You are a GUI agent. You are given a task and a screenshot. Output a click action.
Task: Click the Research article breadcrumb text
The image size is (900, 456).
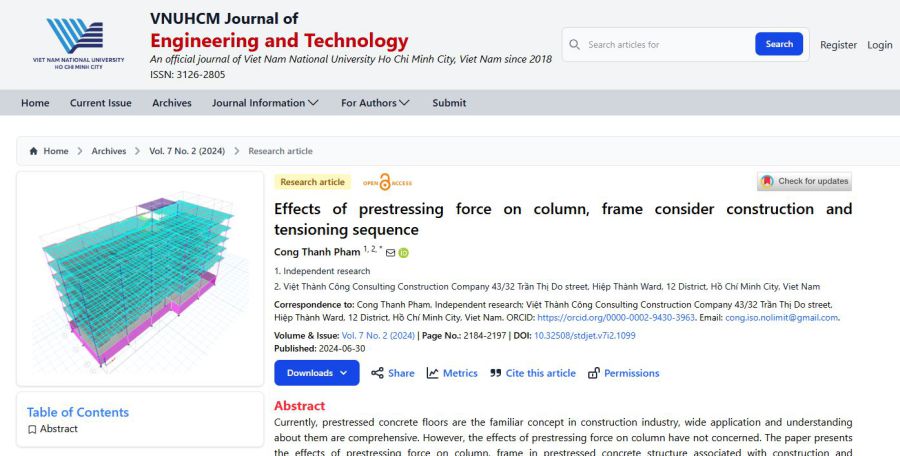tap(280, 151)
